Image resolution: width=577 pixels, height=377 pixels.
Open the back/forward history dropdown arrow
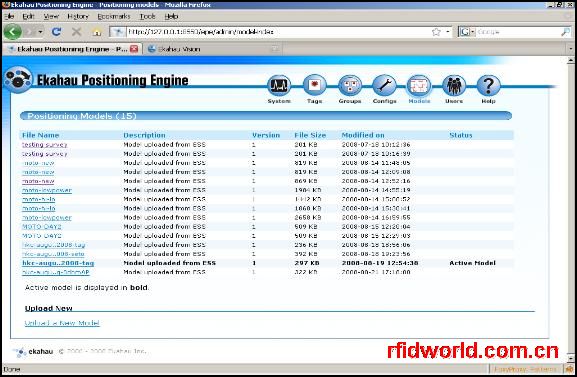[40, 32]
